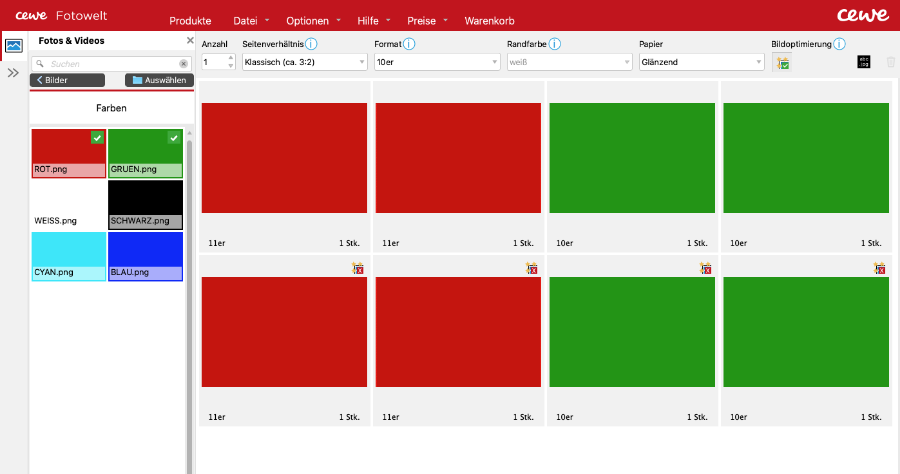The width and height of the screenshot is (900, 474).
Task: Click the Fotos & Videos panel title
Action: tap(71, 41)
